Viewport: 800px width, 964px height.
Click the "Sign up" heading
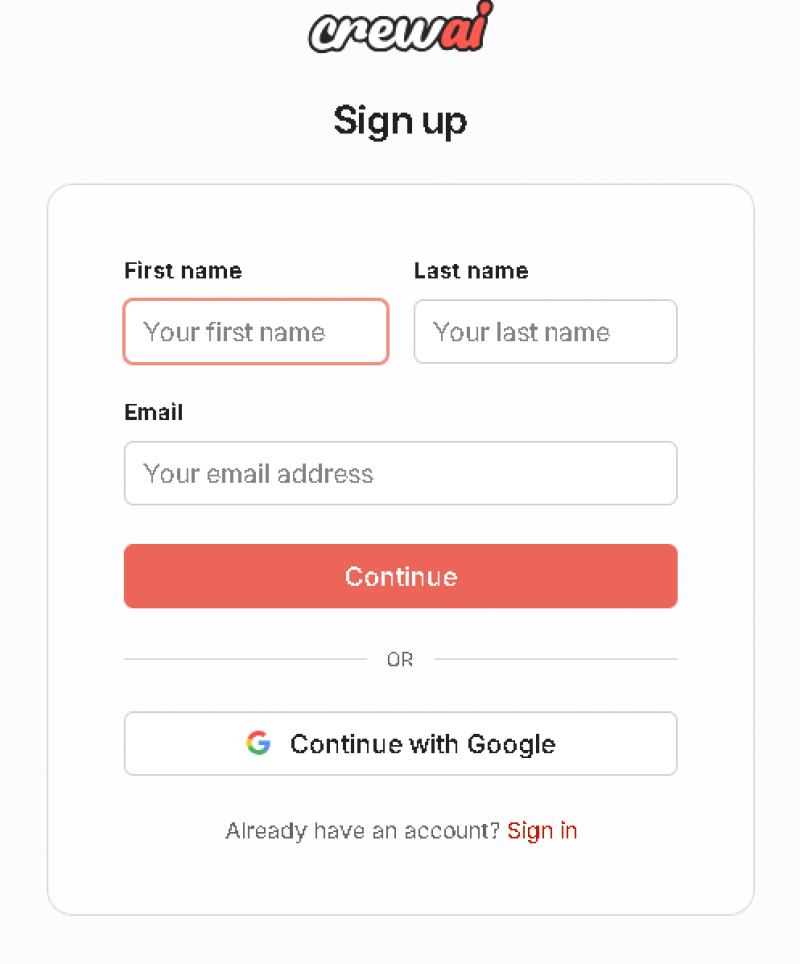[400, 120]
